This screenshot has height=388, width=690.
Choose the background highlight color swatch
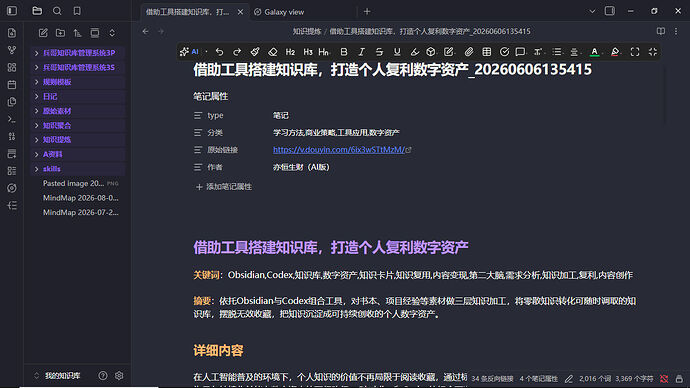tap(615, 52)
